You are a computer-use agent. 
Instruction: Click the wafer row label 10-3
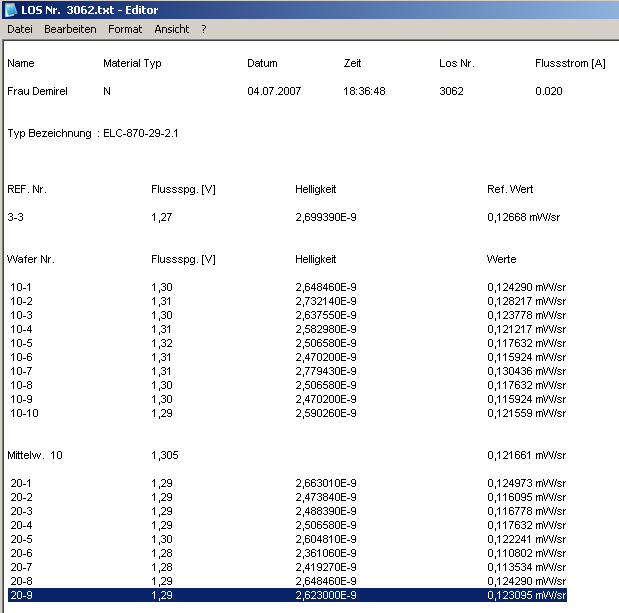coord(21,315)
